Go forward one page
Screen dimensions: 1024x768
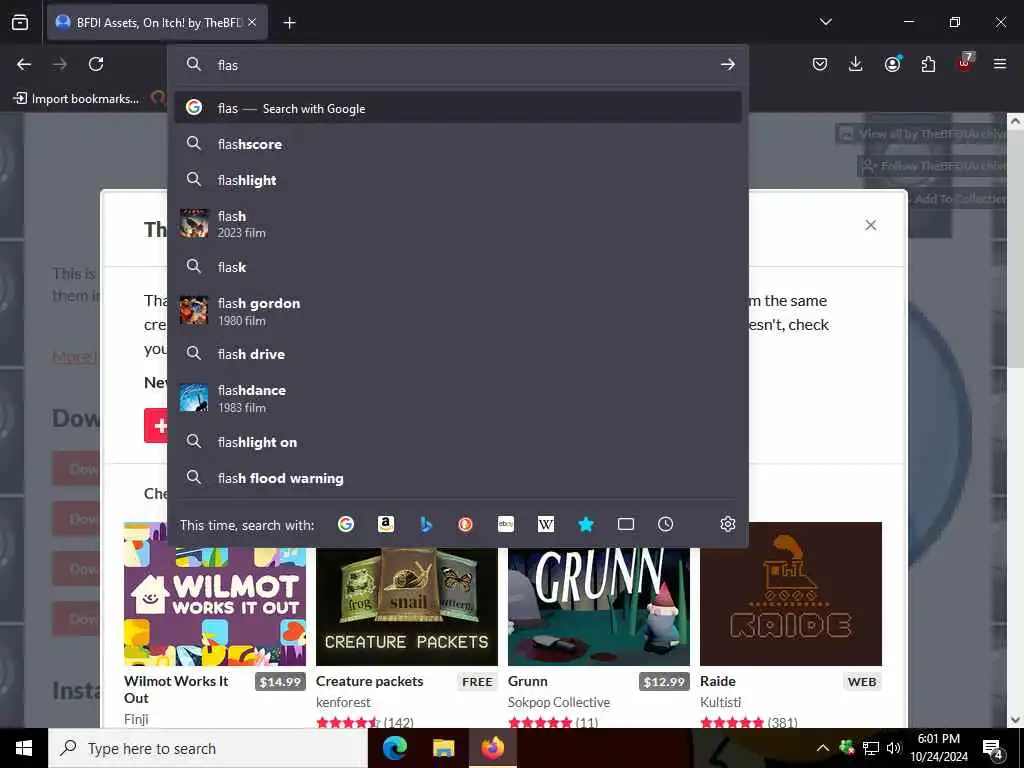(x=60, y=64)
